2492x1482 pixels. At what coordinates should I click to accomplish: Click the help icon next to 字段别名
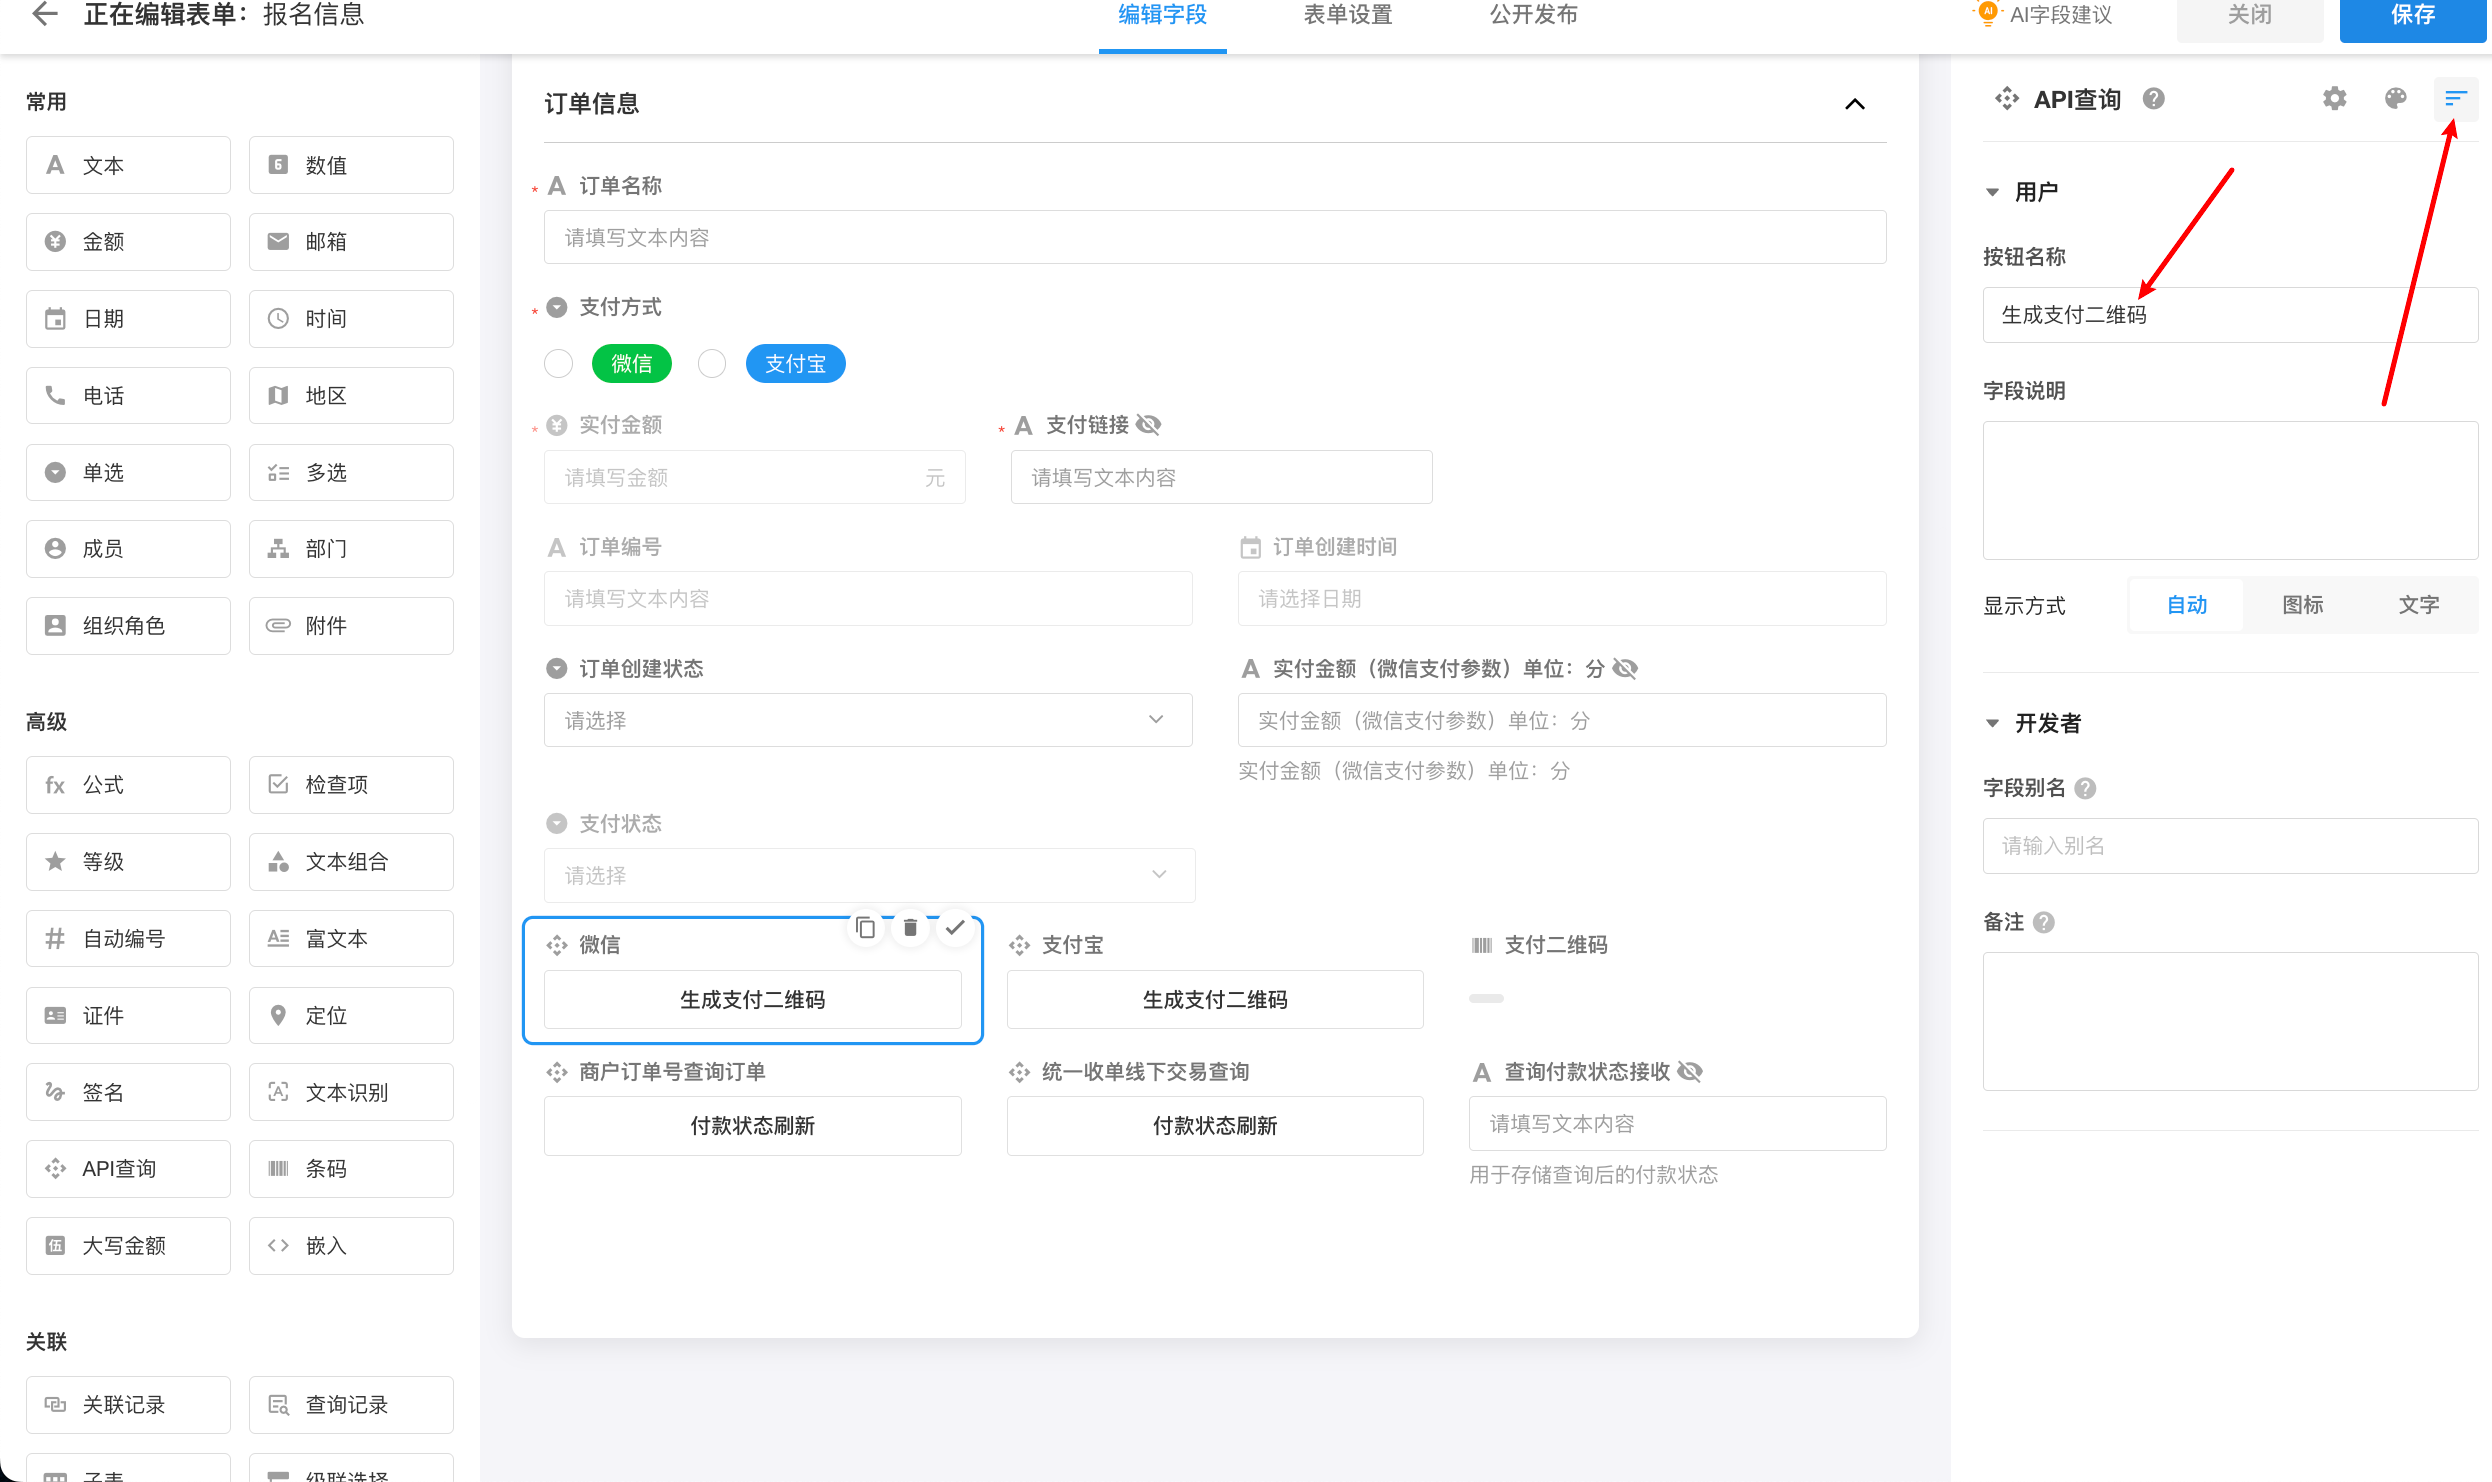pos(2085,788)
